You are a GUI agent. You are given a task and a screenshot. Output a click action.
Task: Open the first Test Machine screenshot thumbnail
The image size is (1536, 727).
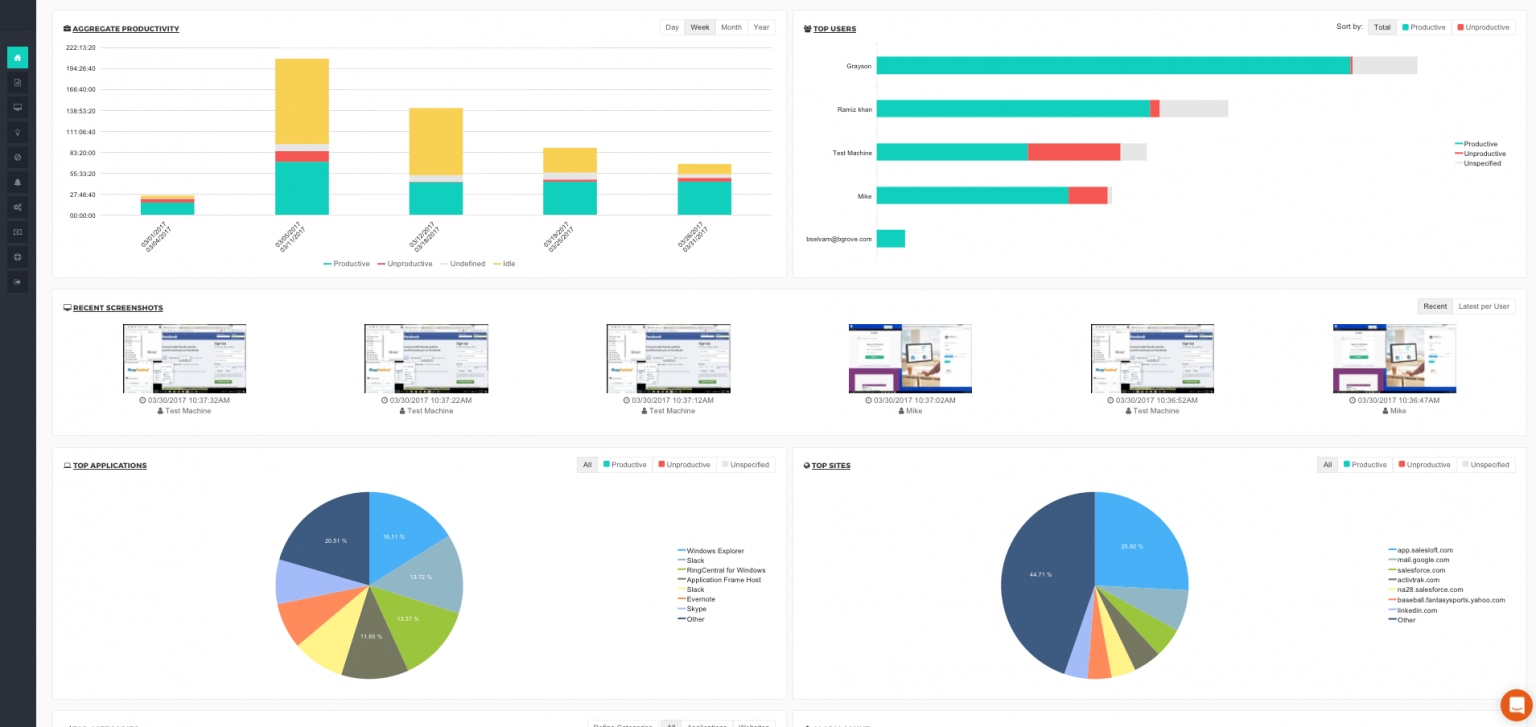click(184, 358)
